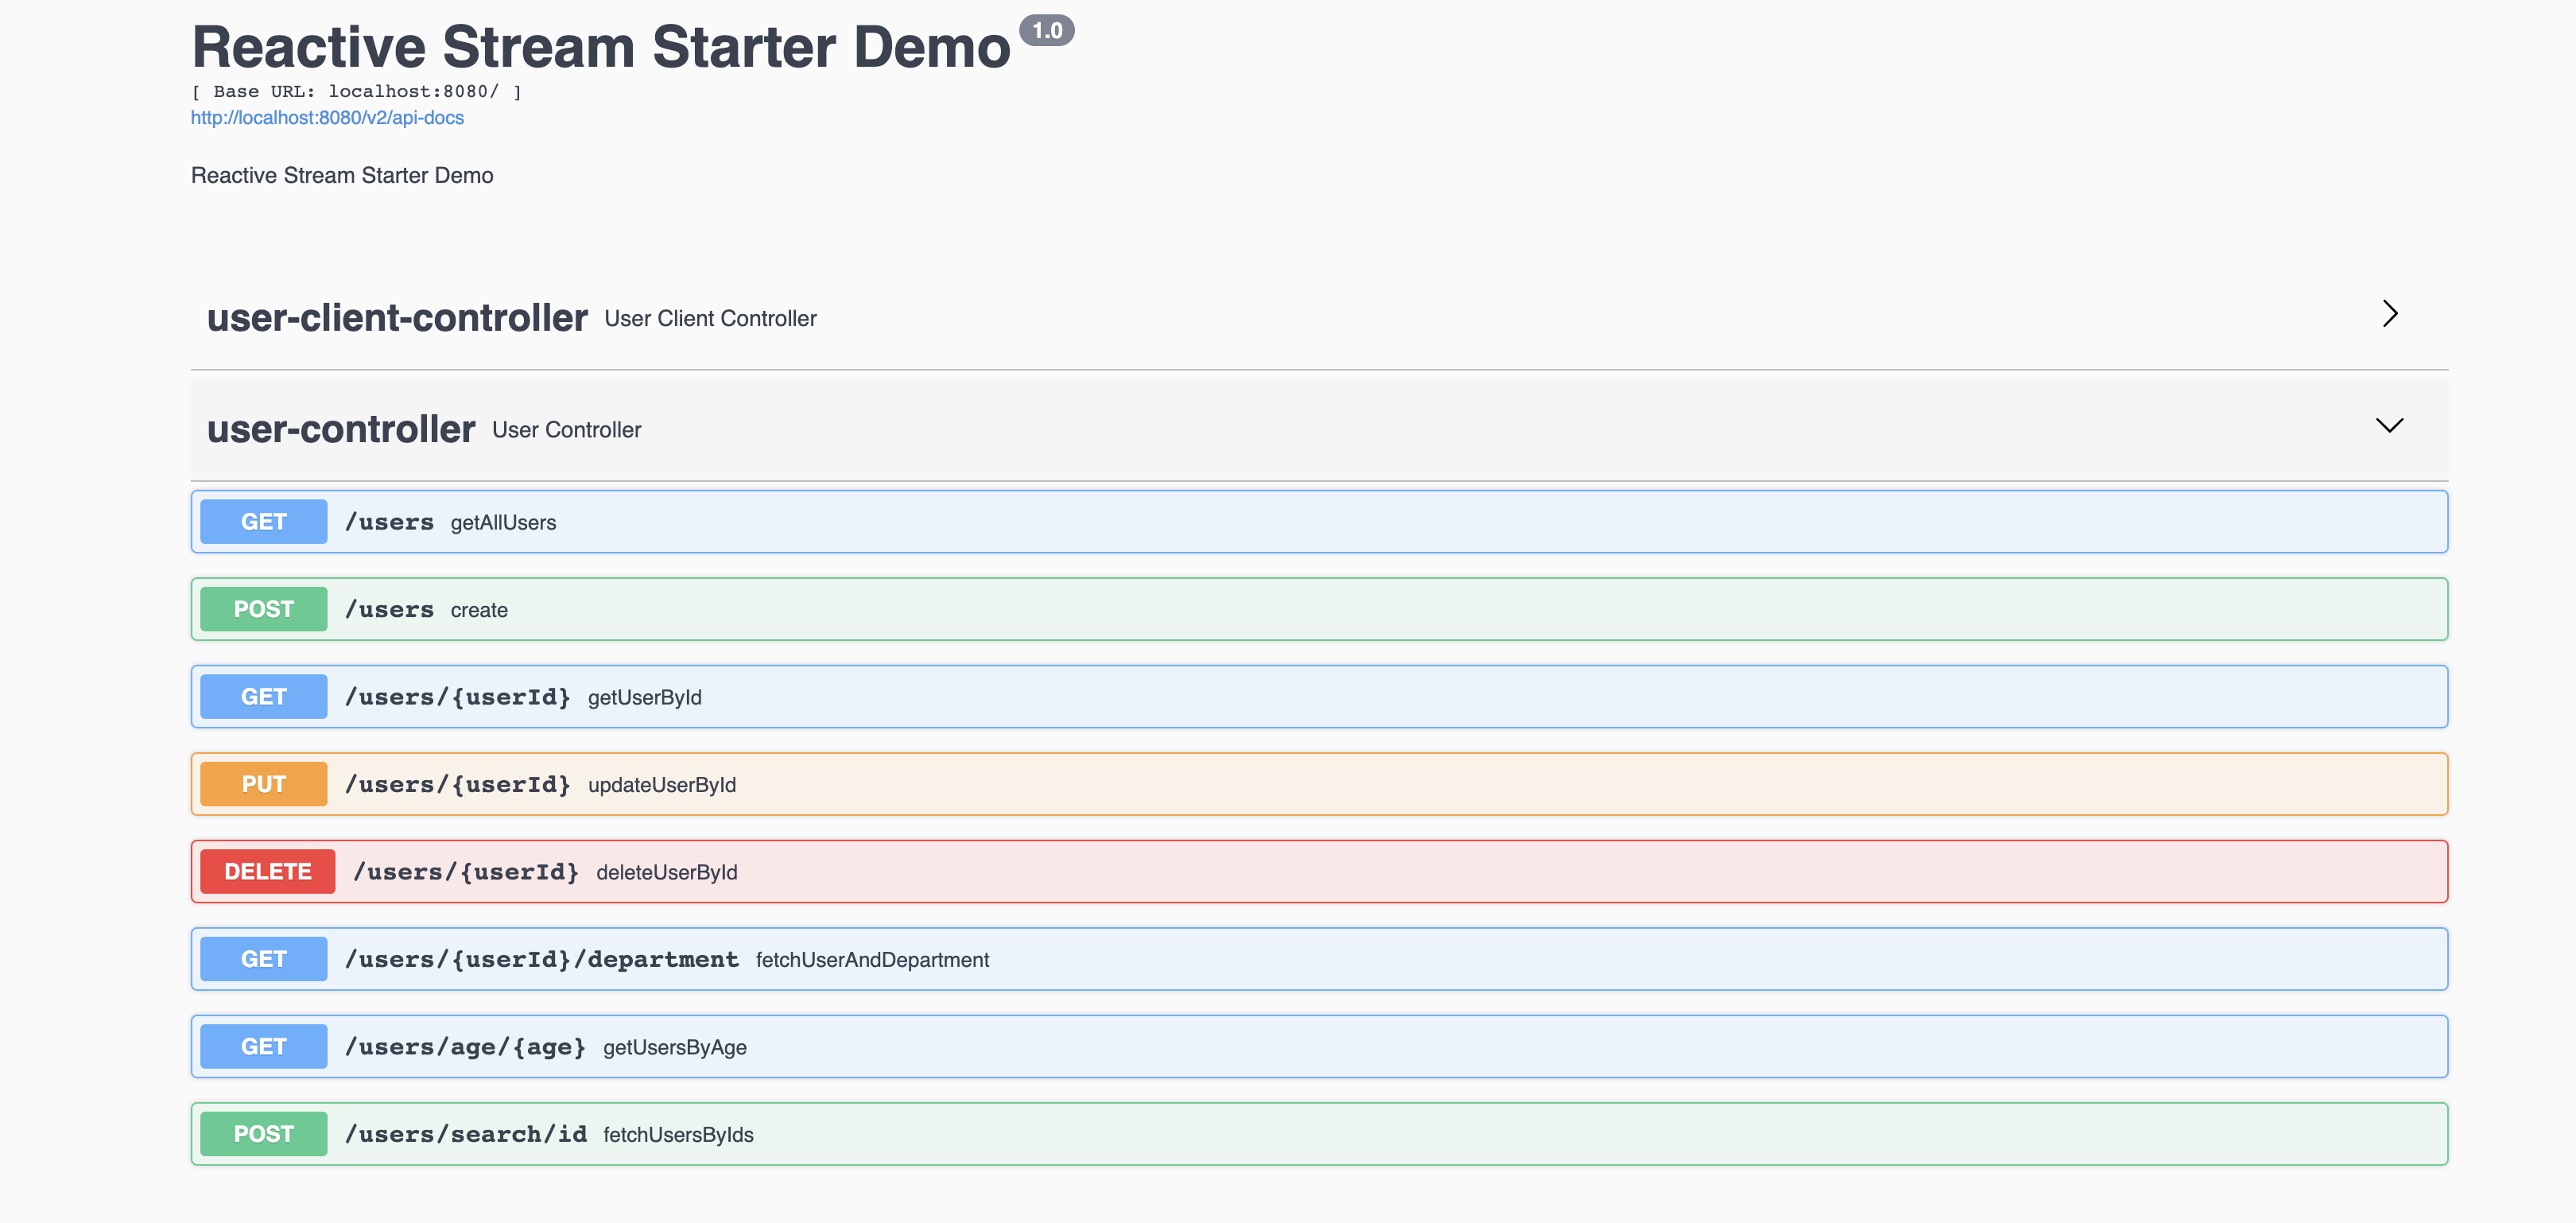Click the user-controller tag title
Screen dimensions: 2576x1223
[x=340, y=430]
